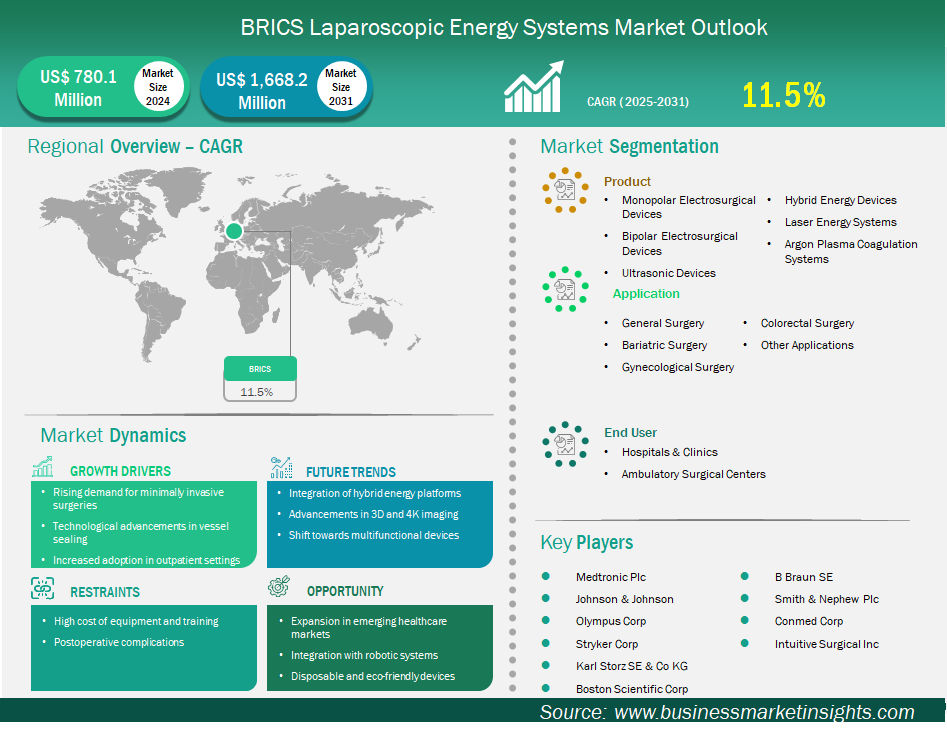Click the US$ 780.1 Million green pill
The image size is (947, 737).
[x=78, y=88]
